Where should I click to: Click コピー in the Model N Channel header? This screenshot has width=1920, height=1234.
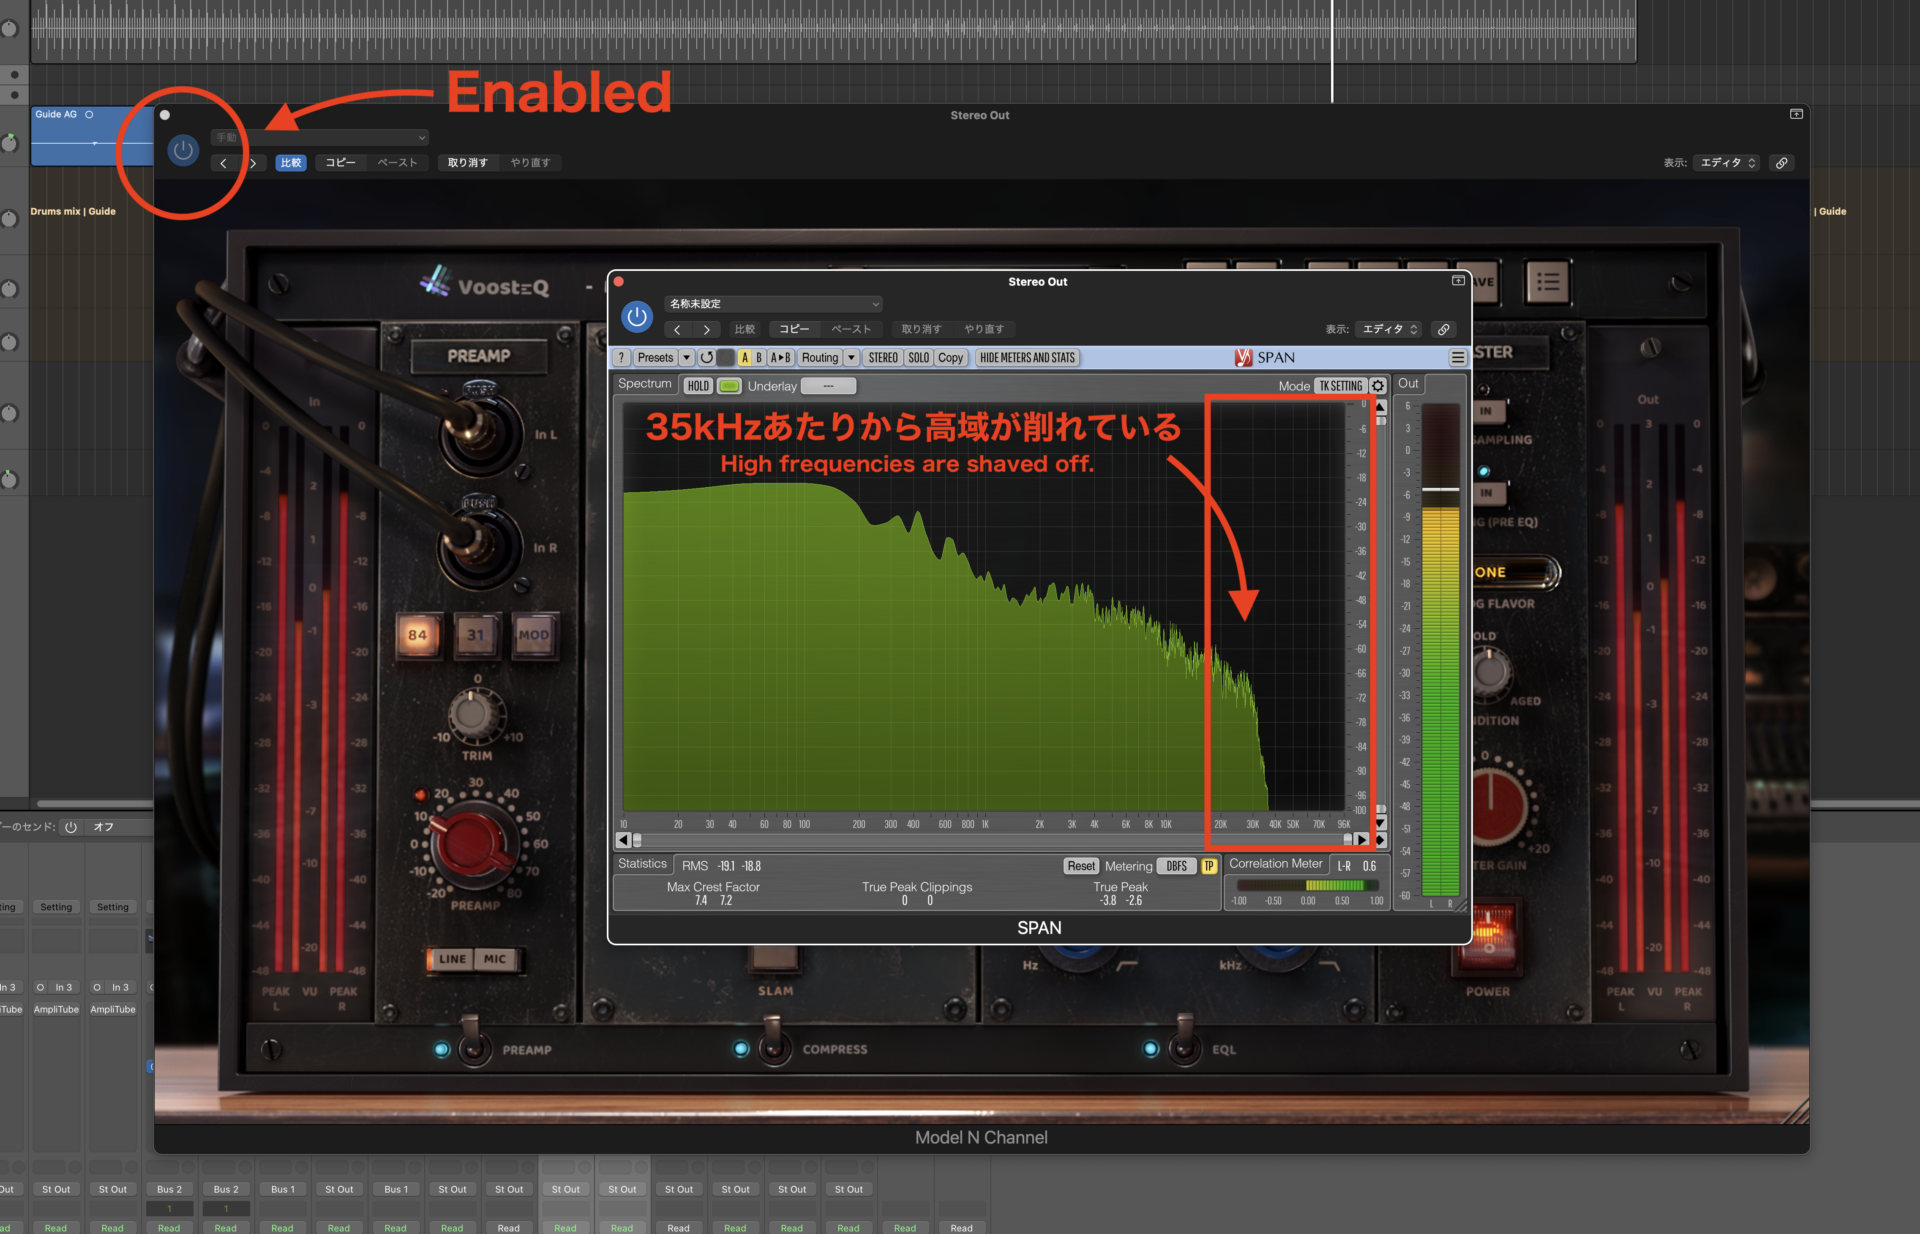coord(340,163)
